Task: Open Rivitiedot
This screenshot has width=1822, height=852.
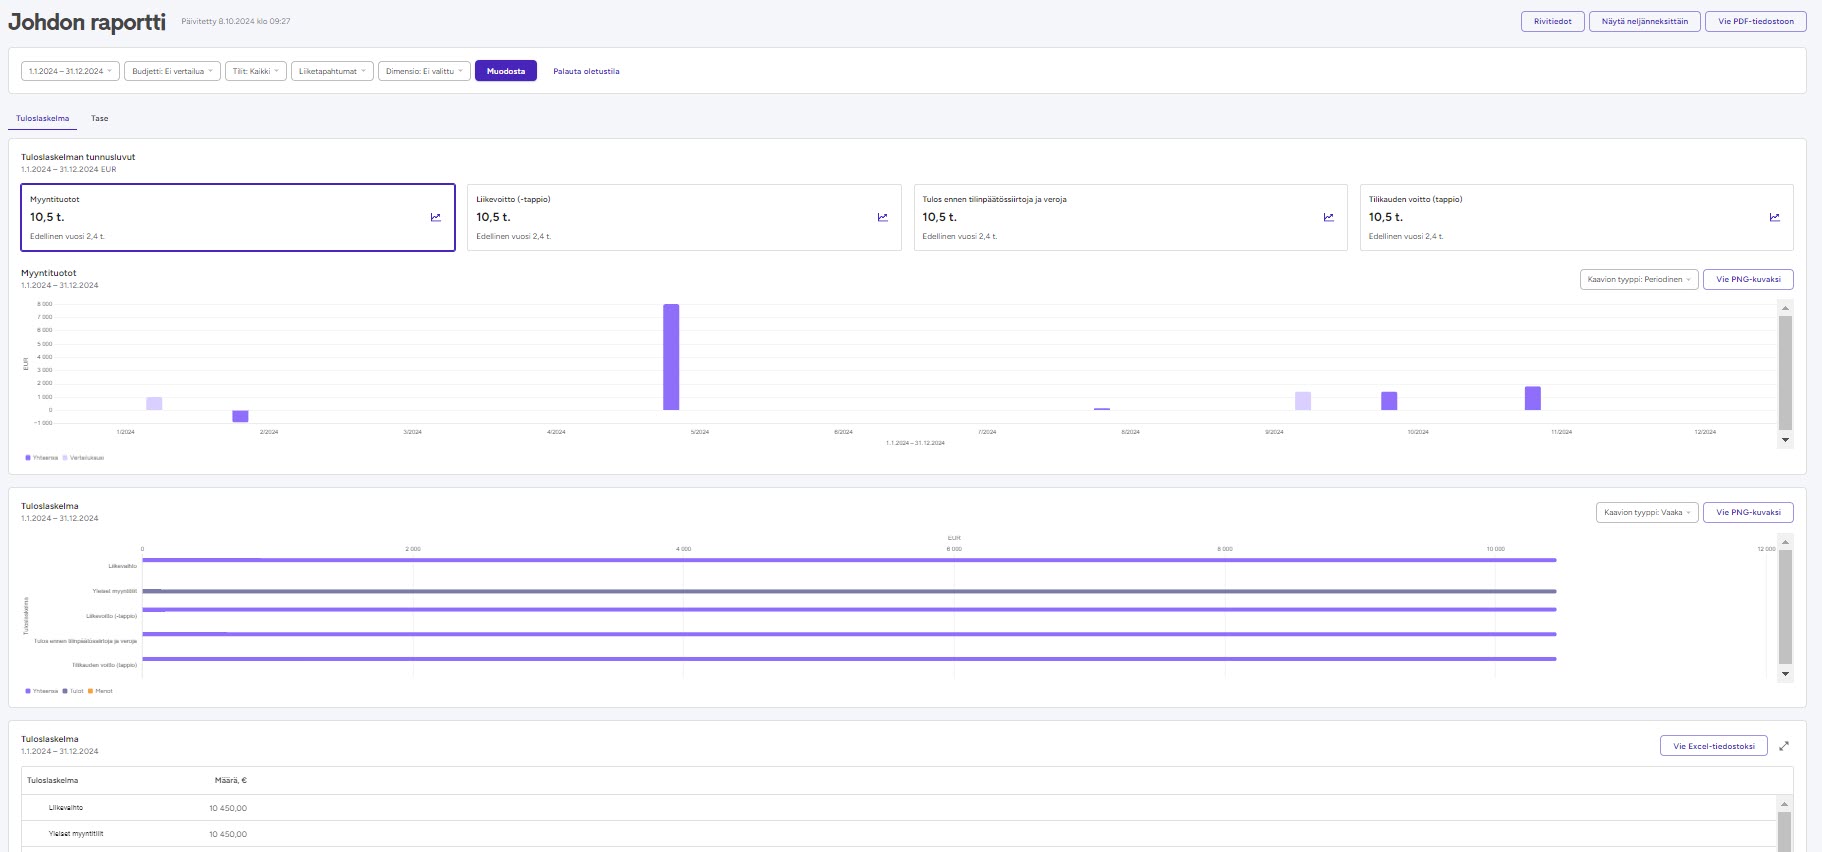Action: 1553,21
